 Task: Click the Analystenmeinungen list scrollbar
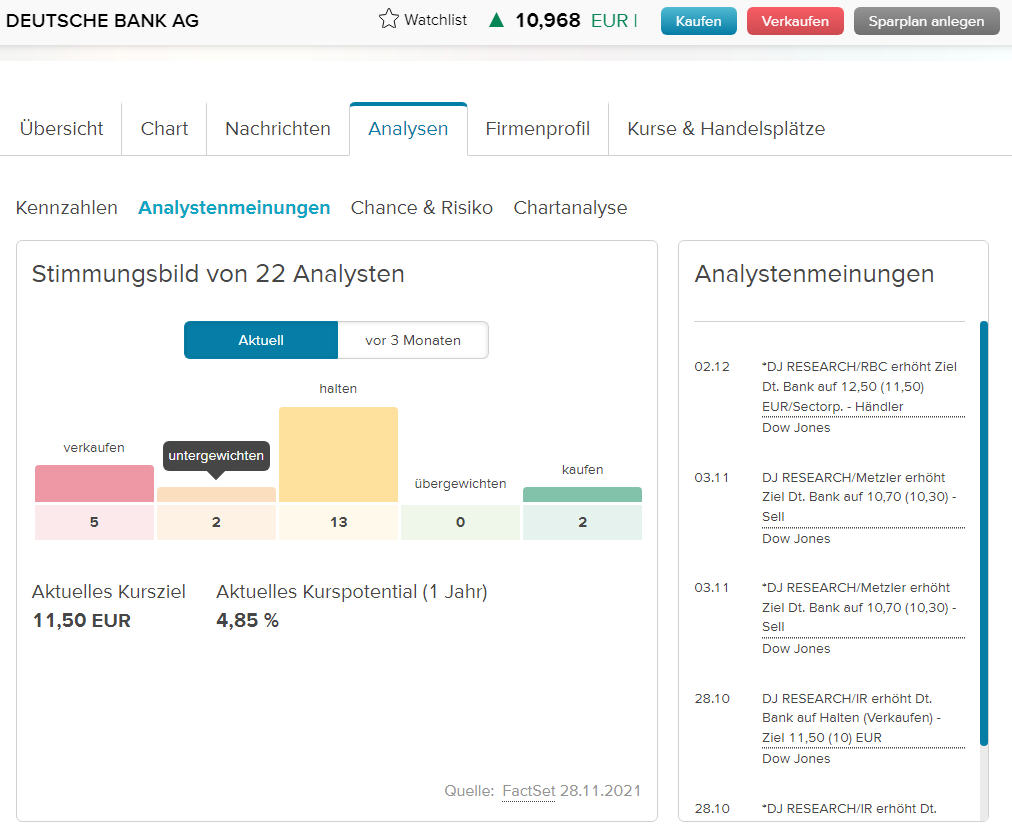pyautogui.click(x=984, y=533)
